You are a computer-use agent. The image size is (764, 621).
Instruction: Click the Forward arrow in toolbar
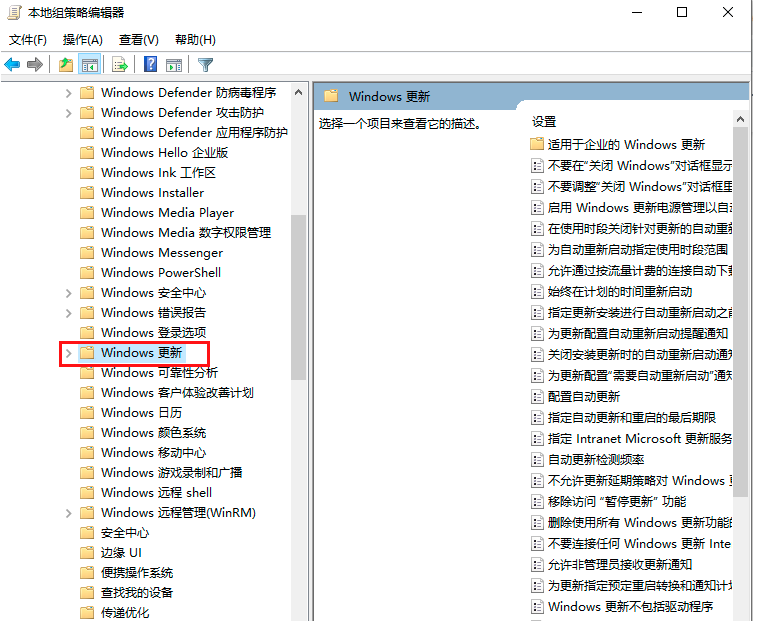pyautogui.click(x=35, y=65)
